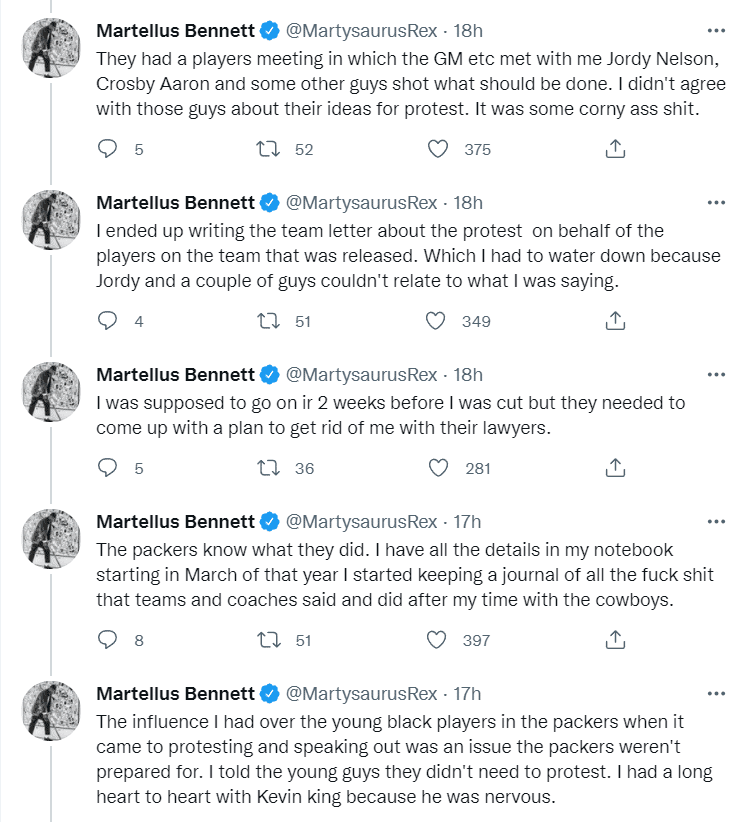This screenshot has width=749, height=822.
Task: Like the tweet with 349 likes
Action: coord(437,321)
